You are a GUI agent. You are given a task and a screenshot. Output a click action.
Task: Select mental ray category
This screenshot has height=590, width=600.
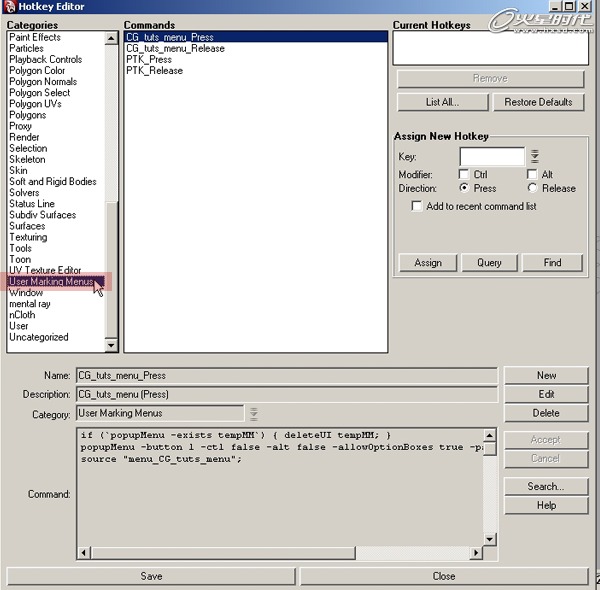click(x=56, y=303)
